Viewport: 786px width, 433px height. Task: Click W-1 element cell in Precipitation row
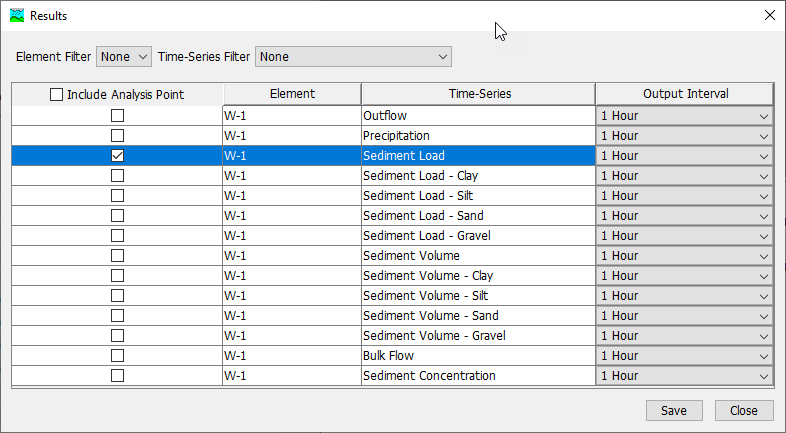point(292,136)
